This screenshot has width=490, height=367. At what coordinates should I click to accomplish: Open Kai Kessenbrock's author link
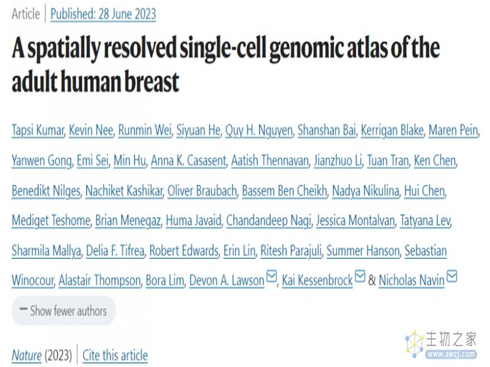pyautogui.click(x=317, y=280)
